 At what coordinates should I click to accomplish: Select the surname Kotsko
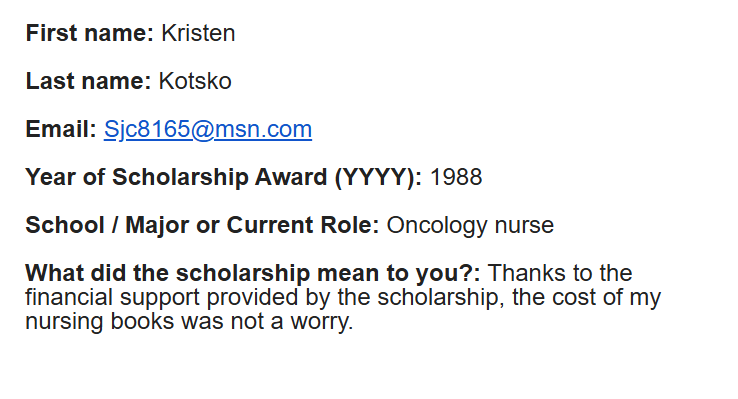point(195,81)
